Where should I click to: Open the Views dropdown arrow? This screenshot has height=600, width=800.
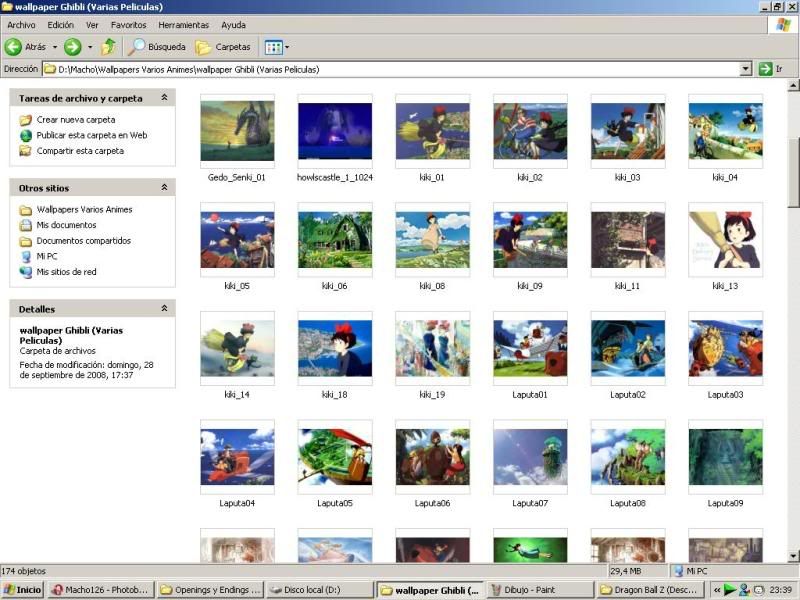[x=287, y=47]
